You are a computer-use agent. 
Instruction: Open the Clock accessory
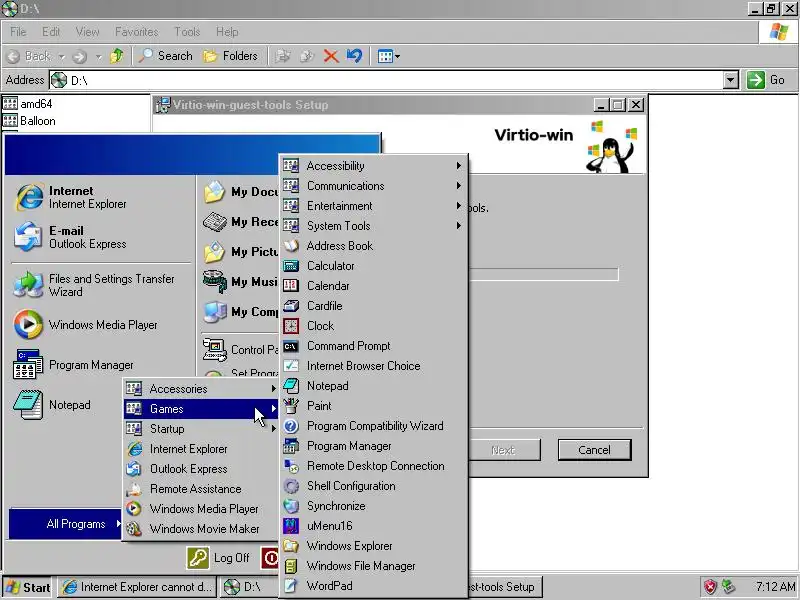[x=373, y=326]
